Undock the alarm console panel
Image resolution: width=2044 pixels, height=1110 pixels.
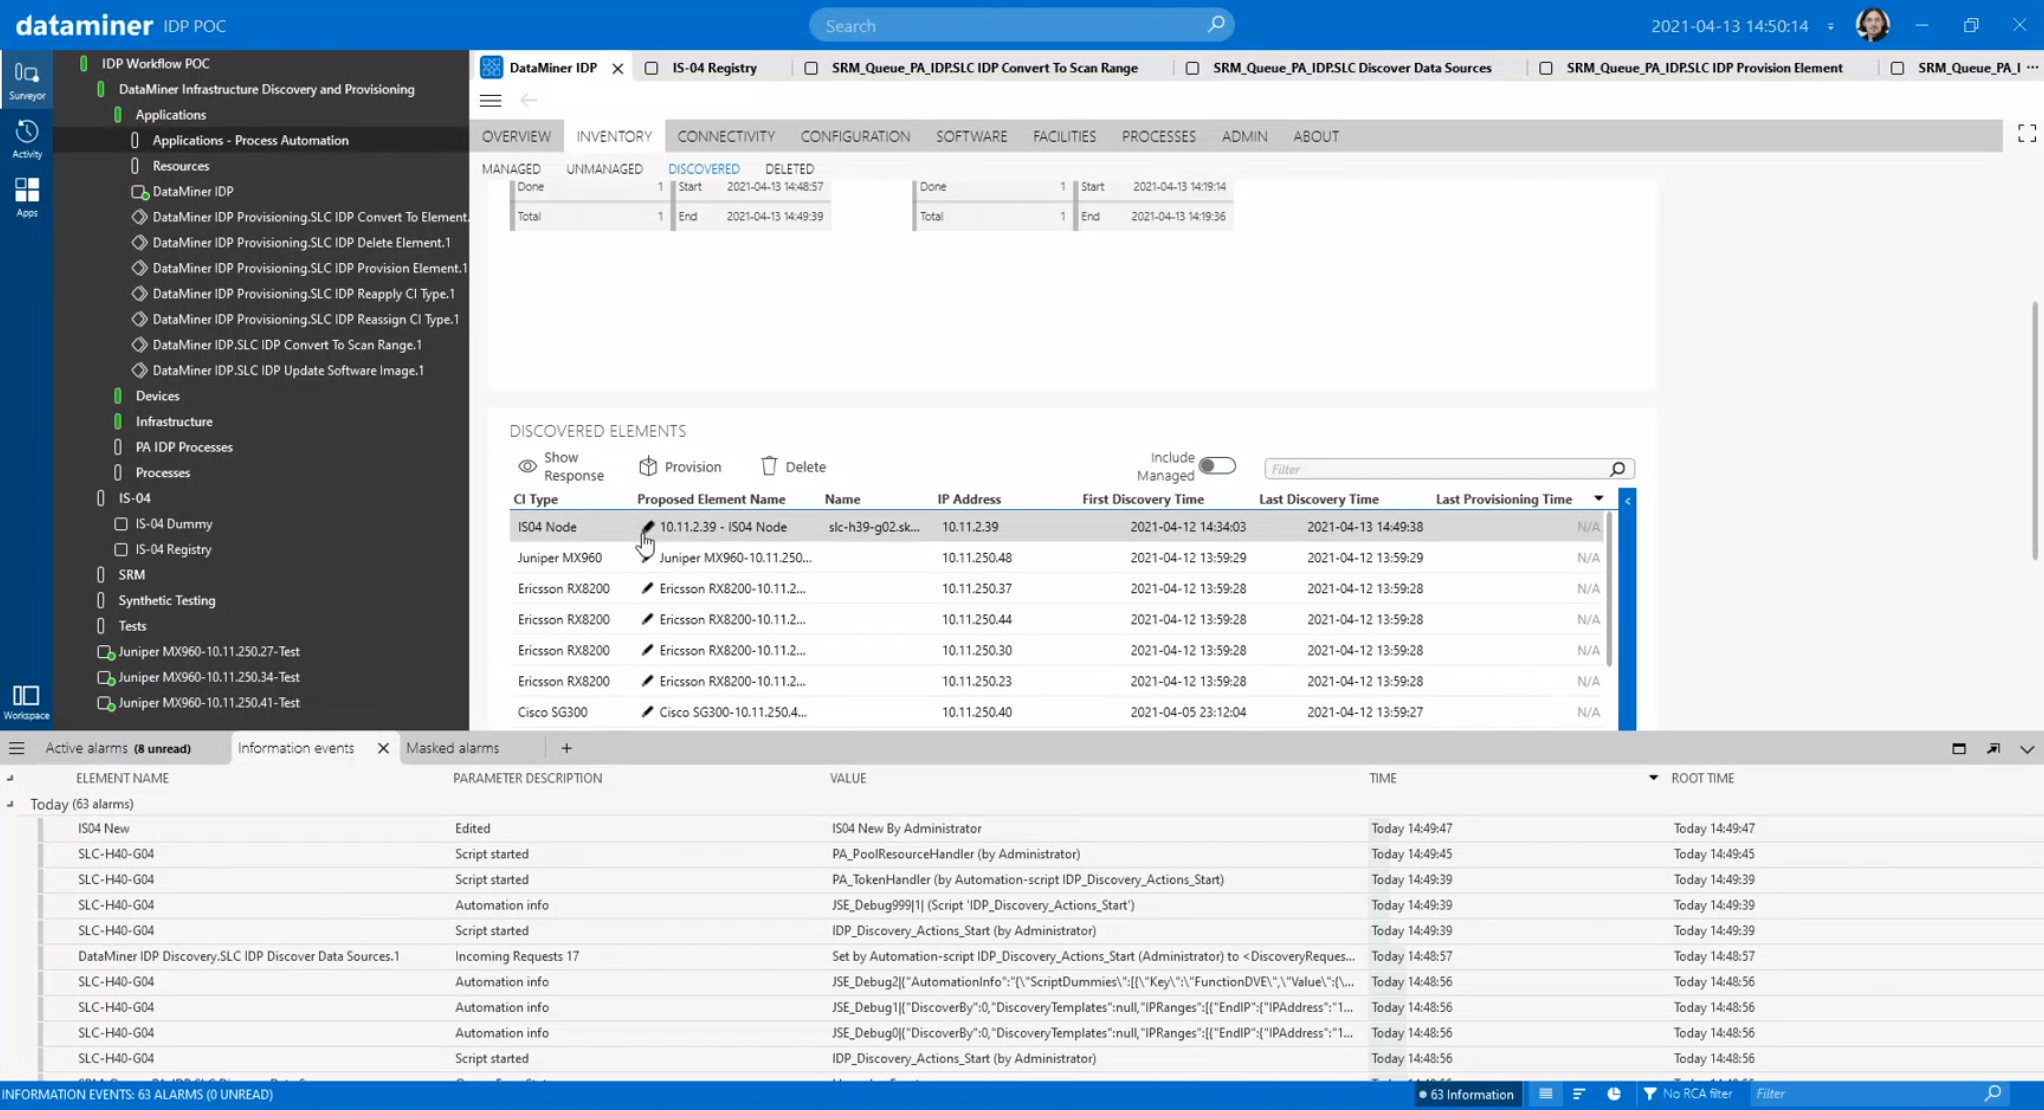click(1993, 748)
